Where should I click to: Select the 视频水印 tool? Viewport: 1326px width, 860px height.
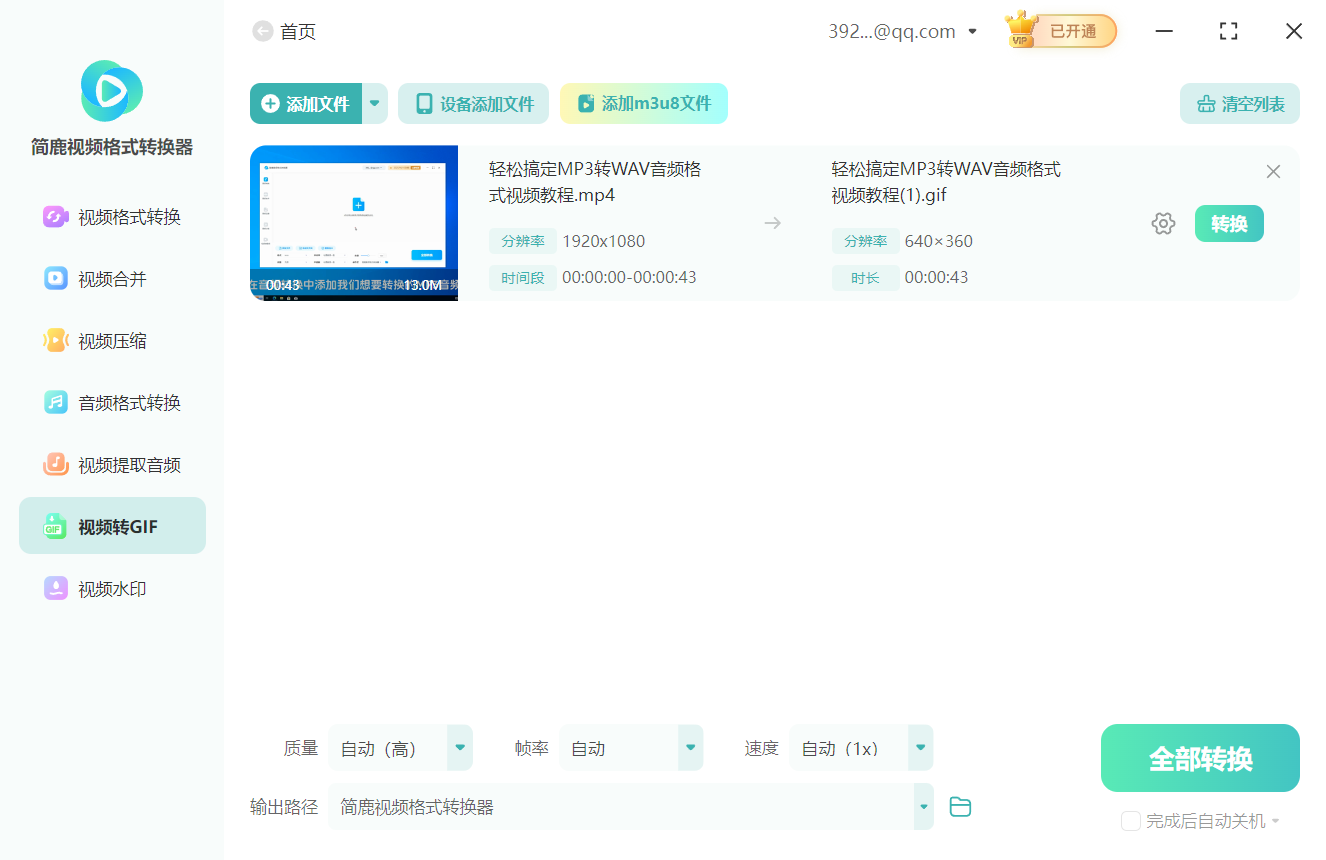(112, 588)
